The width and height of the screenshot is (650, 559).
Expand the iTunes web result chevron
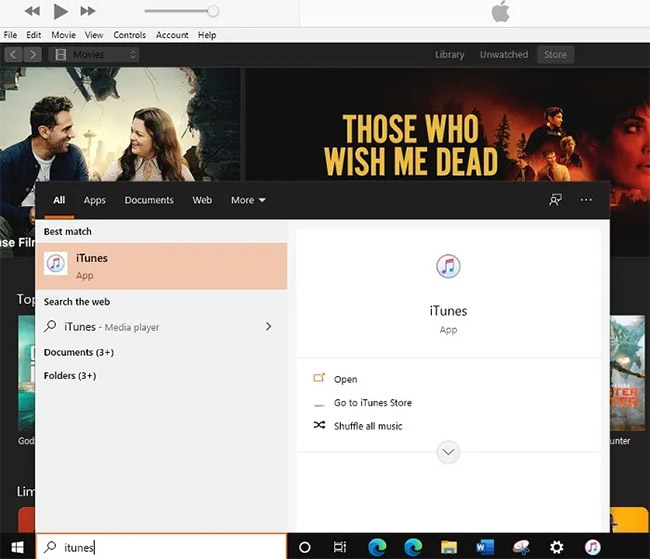(269, 327)
